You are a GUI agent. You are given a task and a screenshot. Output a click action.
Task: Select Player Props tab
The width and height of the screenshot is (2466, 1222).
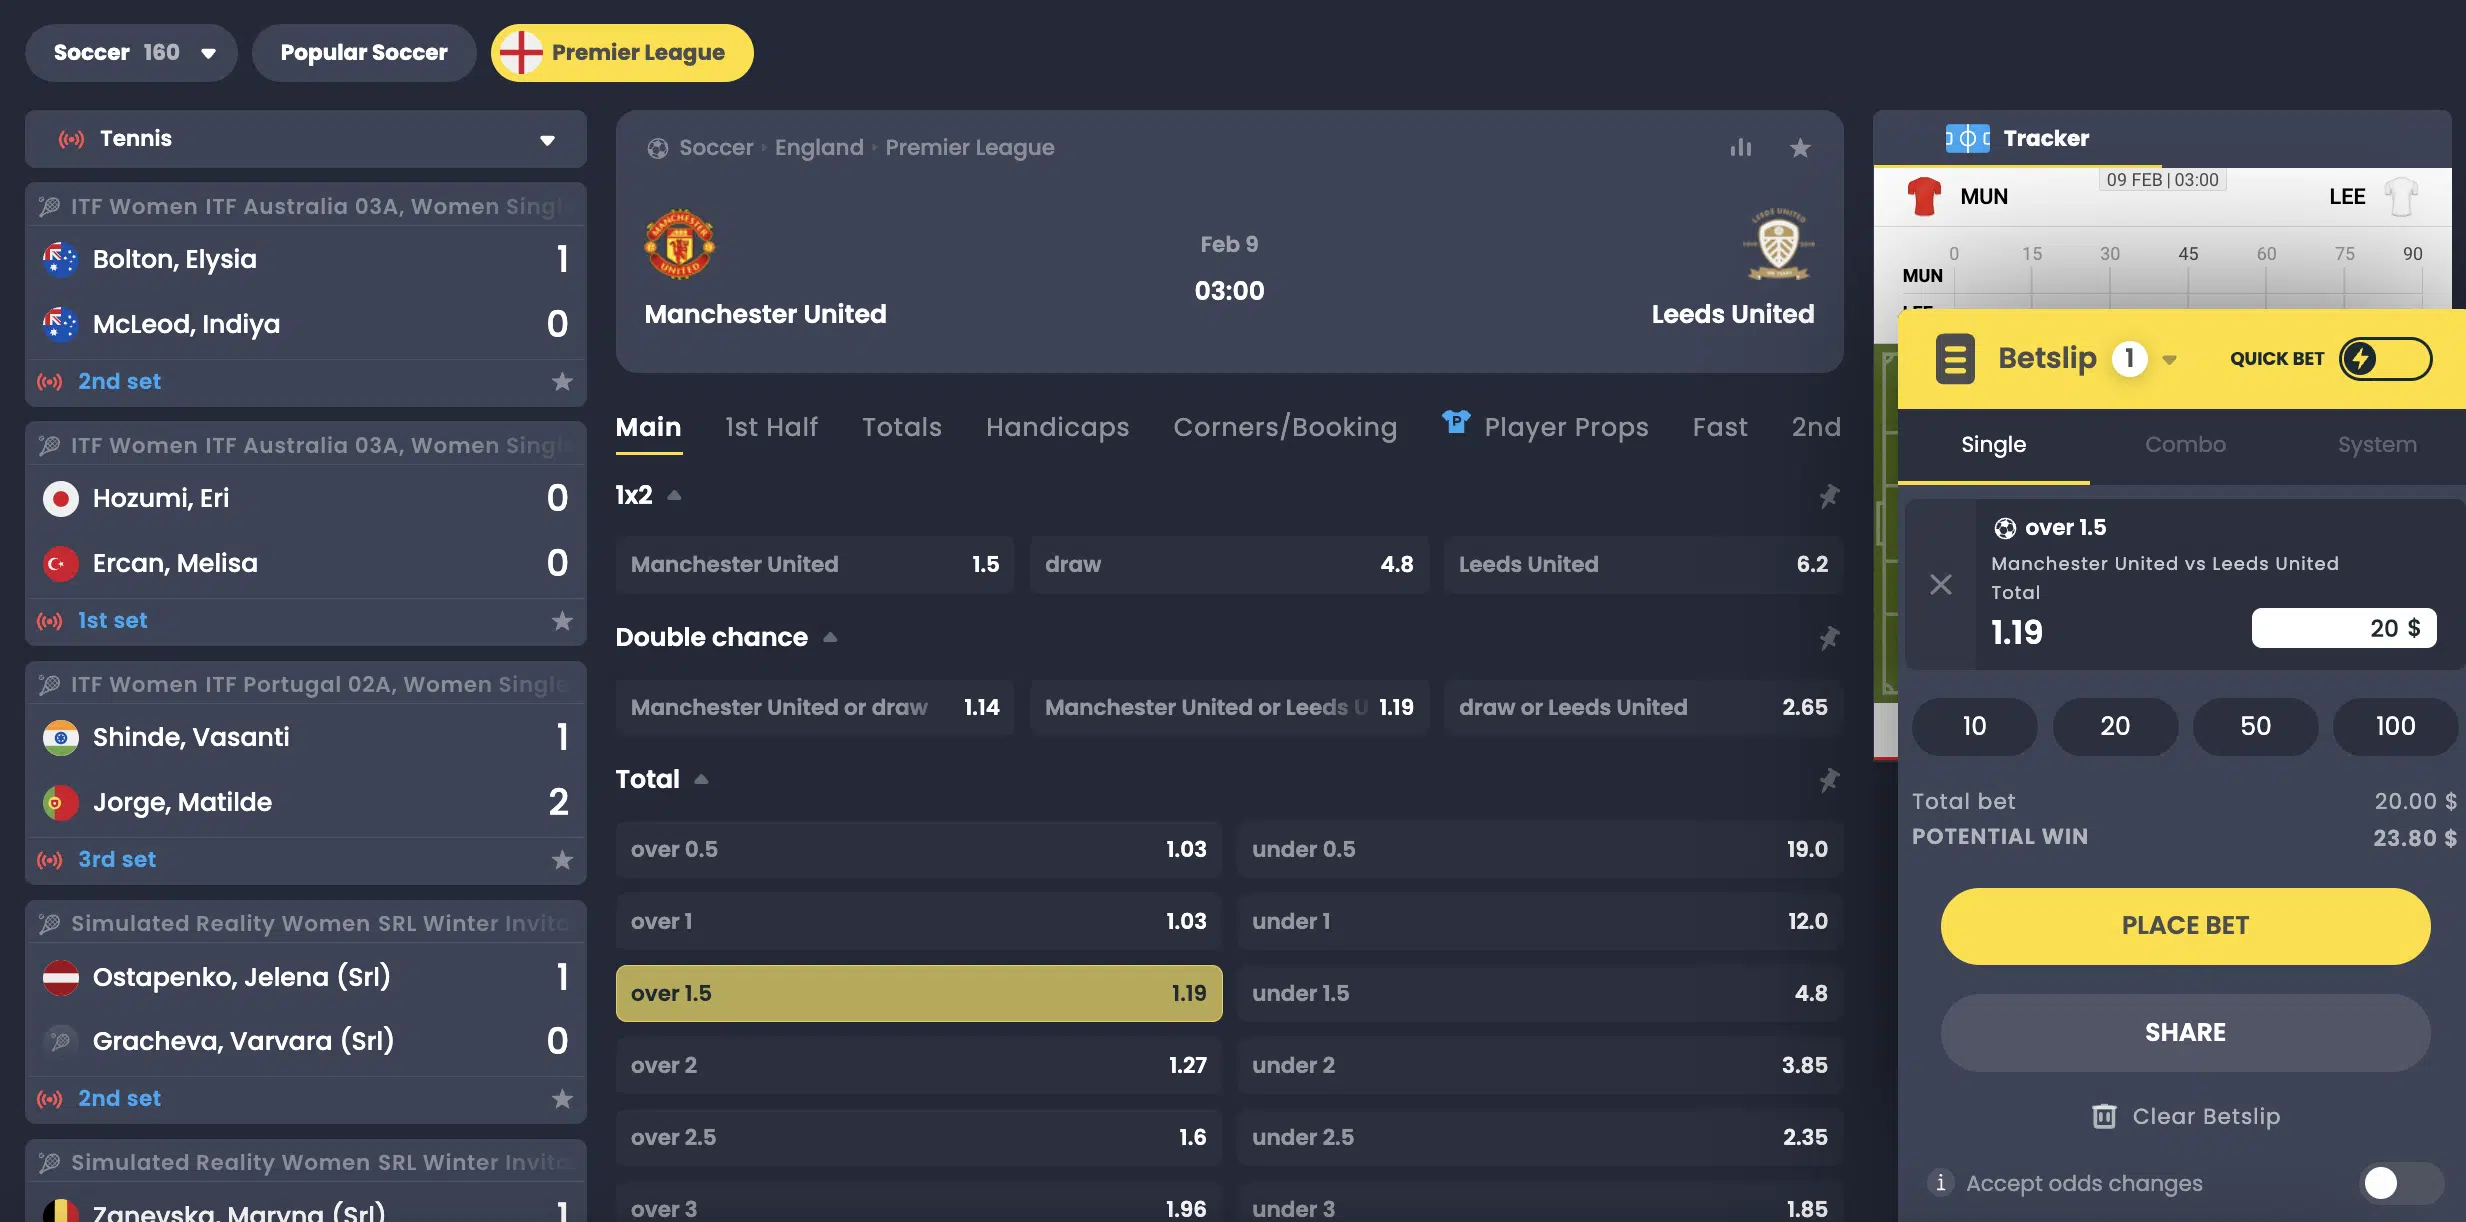click(x=1545, y=427)
